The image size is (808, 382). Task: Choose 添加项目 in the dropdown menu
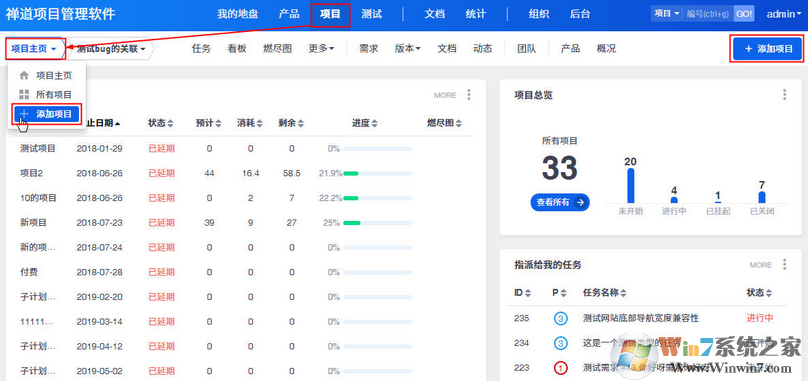point(46,114)
